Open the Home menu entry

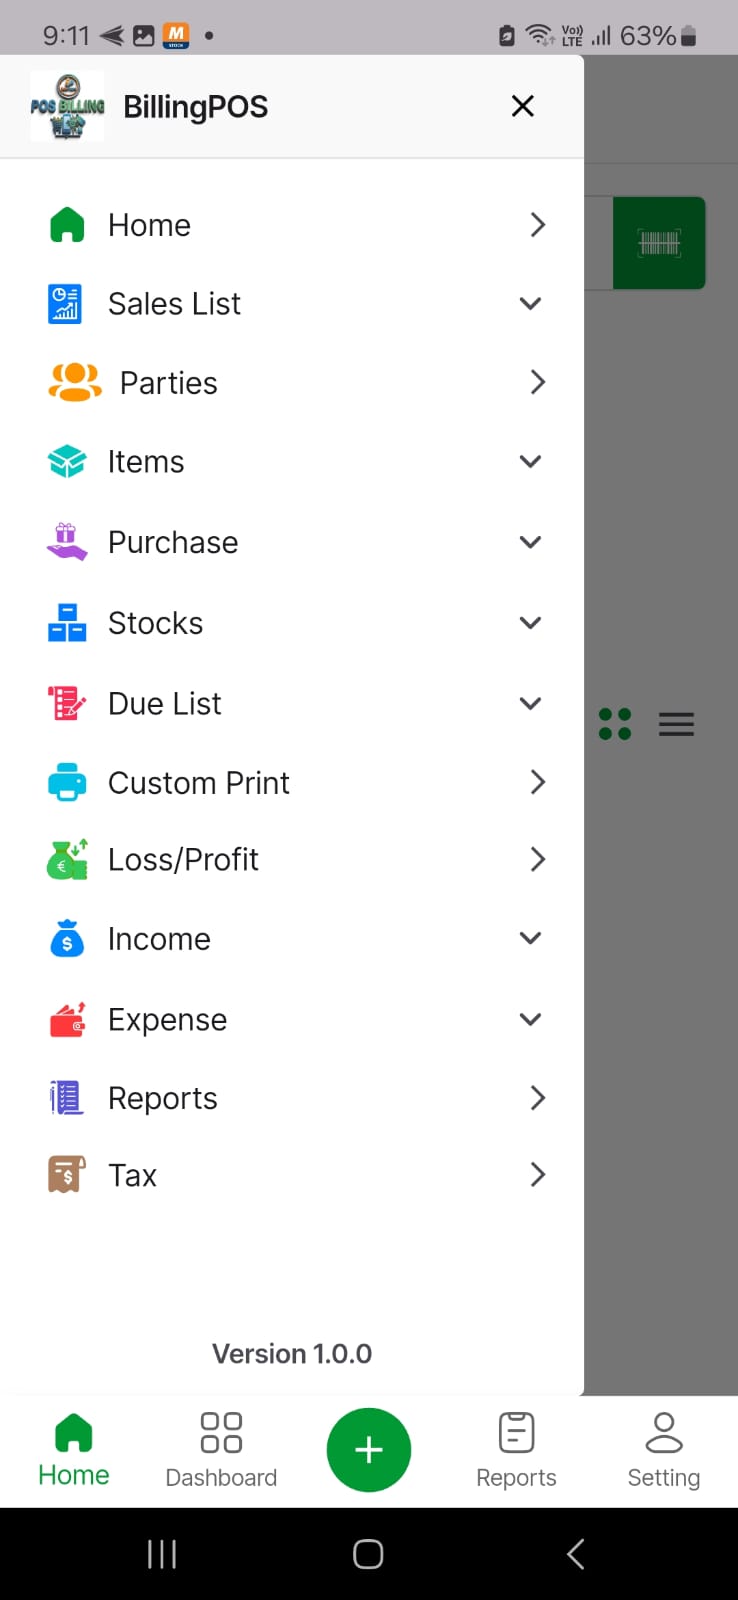tap(292, 225)
